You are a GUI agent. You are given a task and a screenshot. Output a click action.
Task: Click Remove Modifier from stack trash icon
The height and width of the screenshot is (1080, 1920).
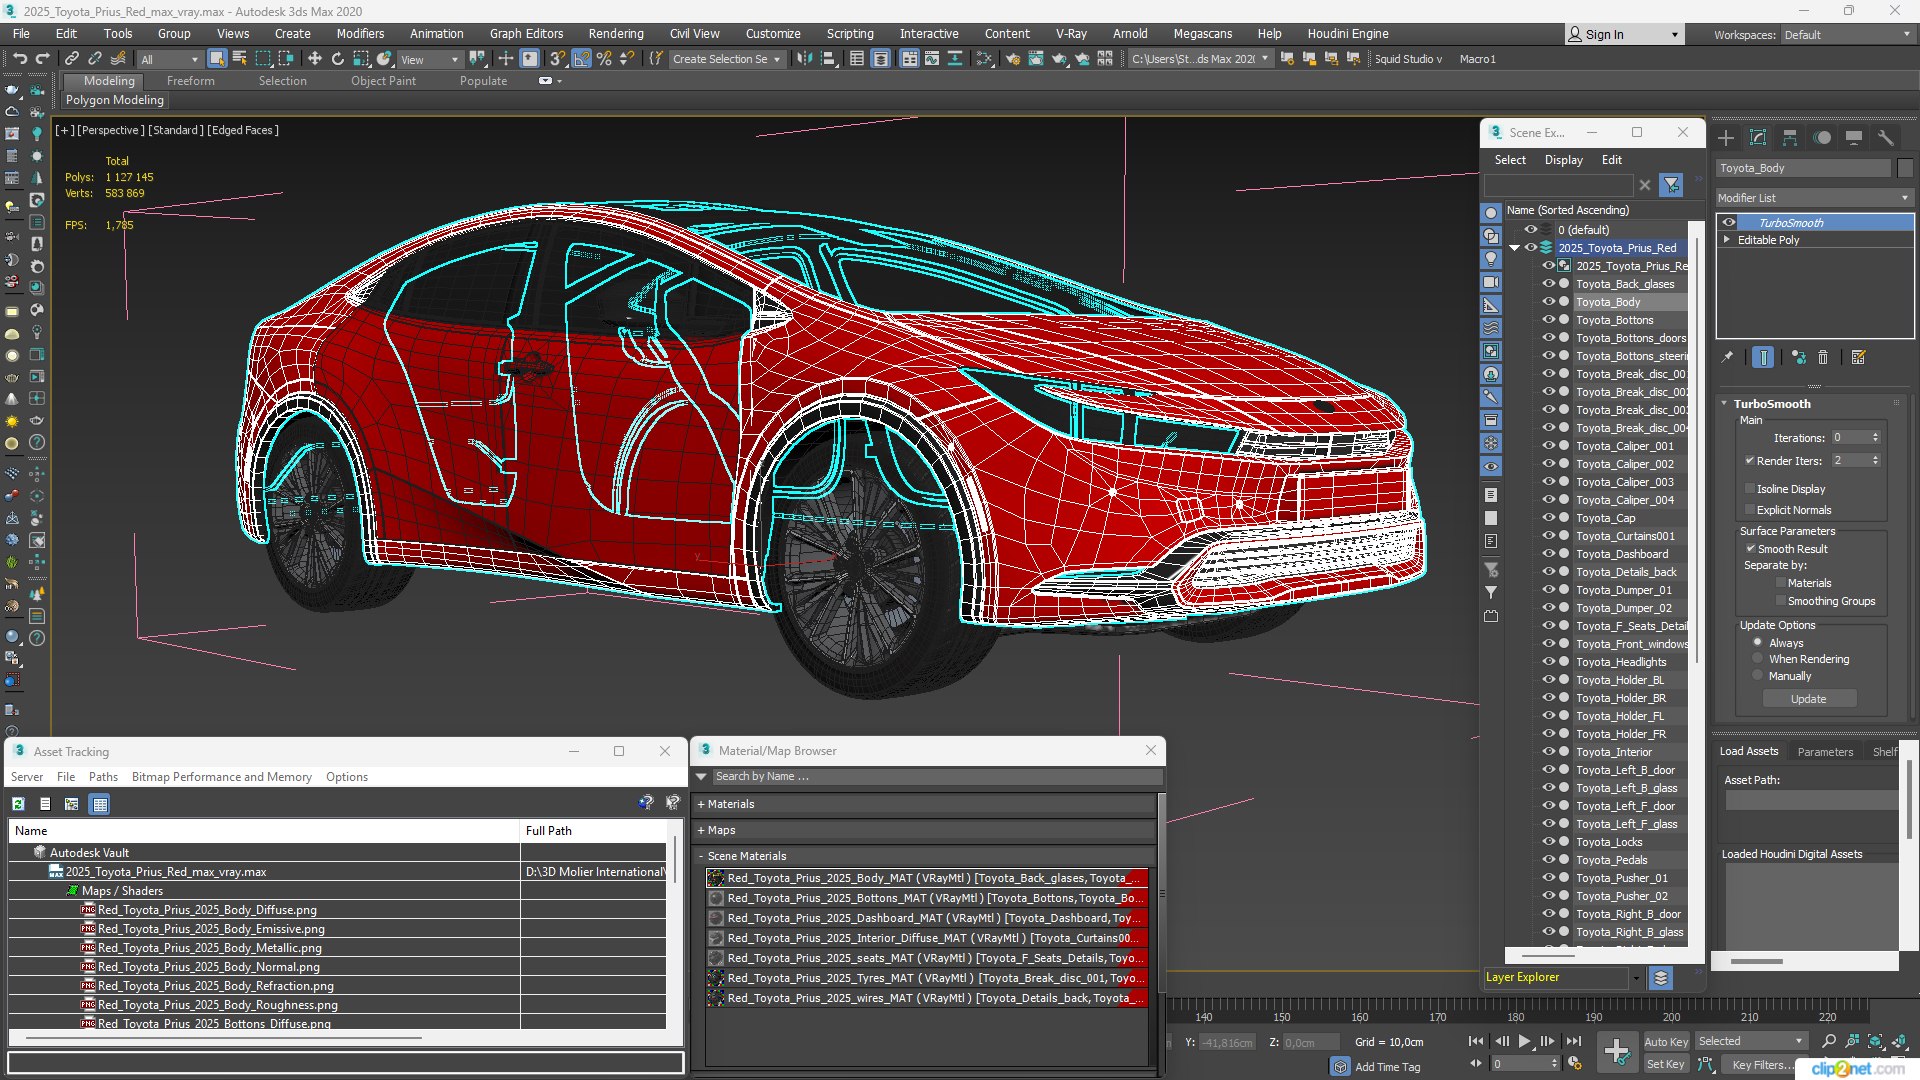1823,357
